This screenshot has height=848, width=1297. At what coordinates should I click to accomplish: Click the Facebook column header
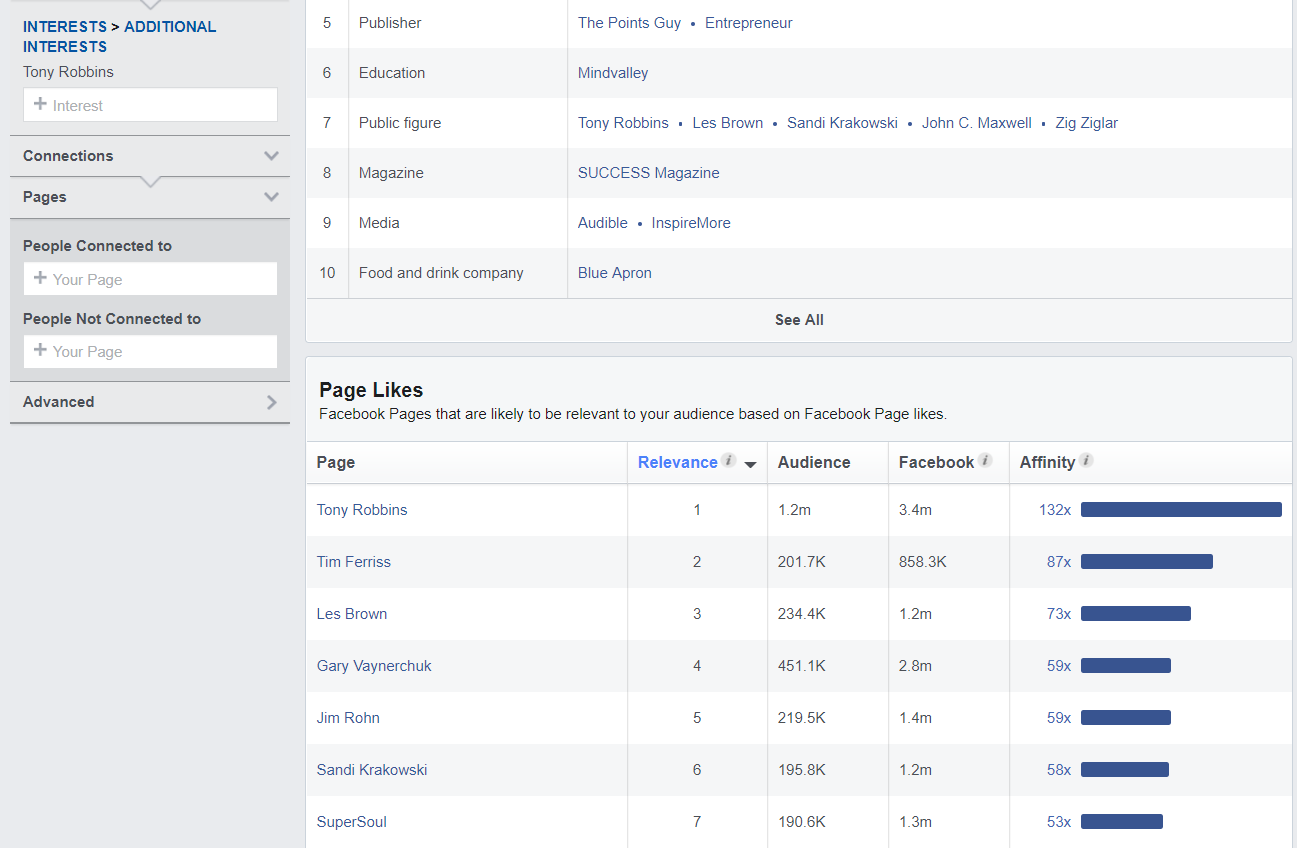tap(936, 462)
